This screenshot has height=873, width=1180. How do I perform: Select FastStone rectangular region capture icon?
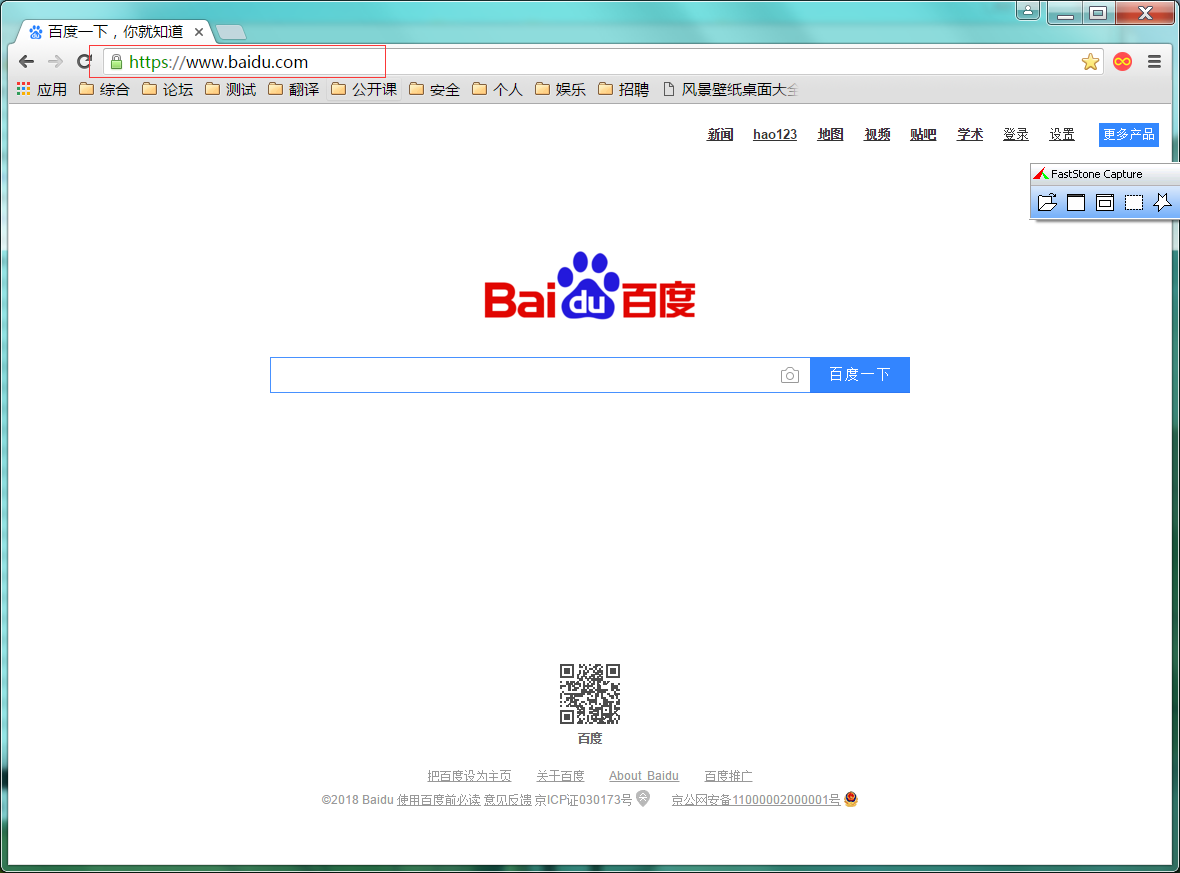coord(1133,202)
